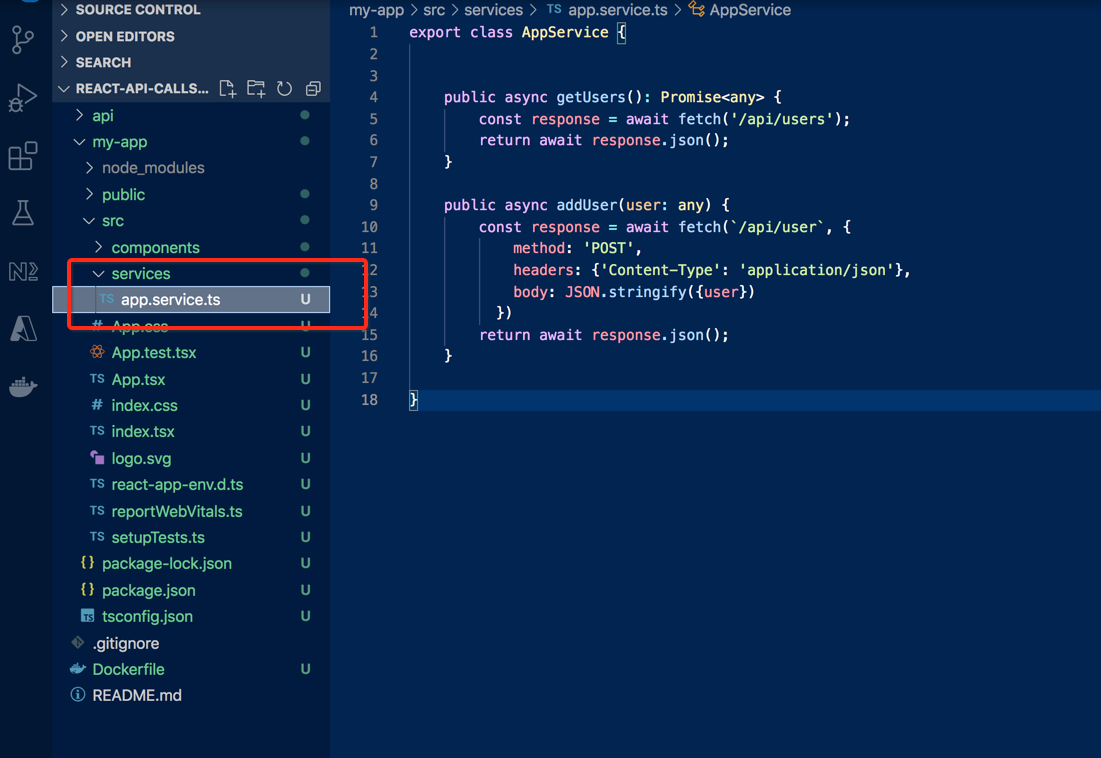
Task: Collapse the src folder
Action: 112,220
